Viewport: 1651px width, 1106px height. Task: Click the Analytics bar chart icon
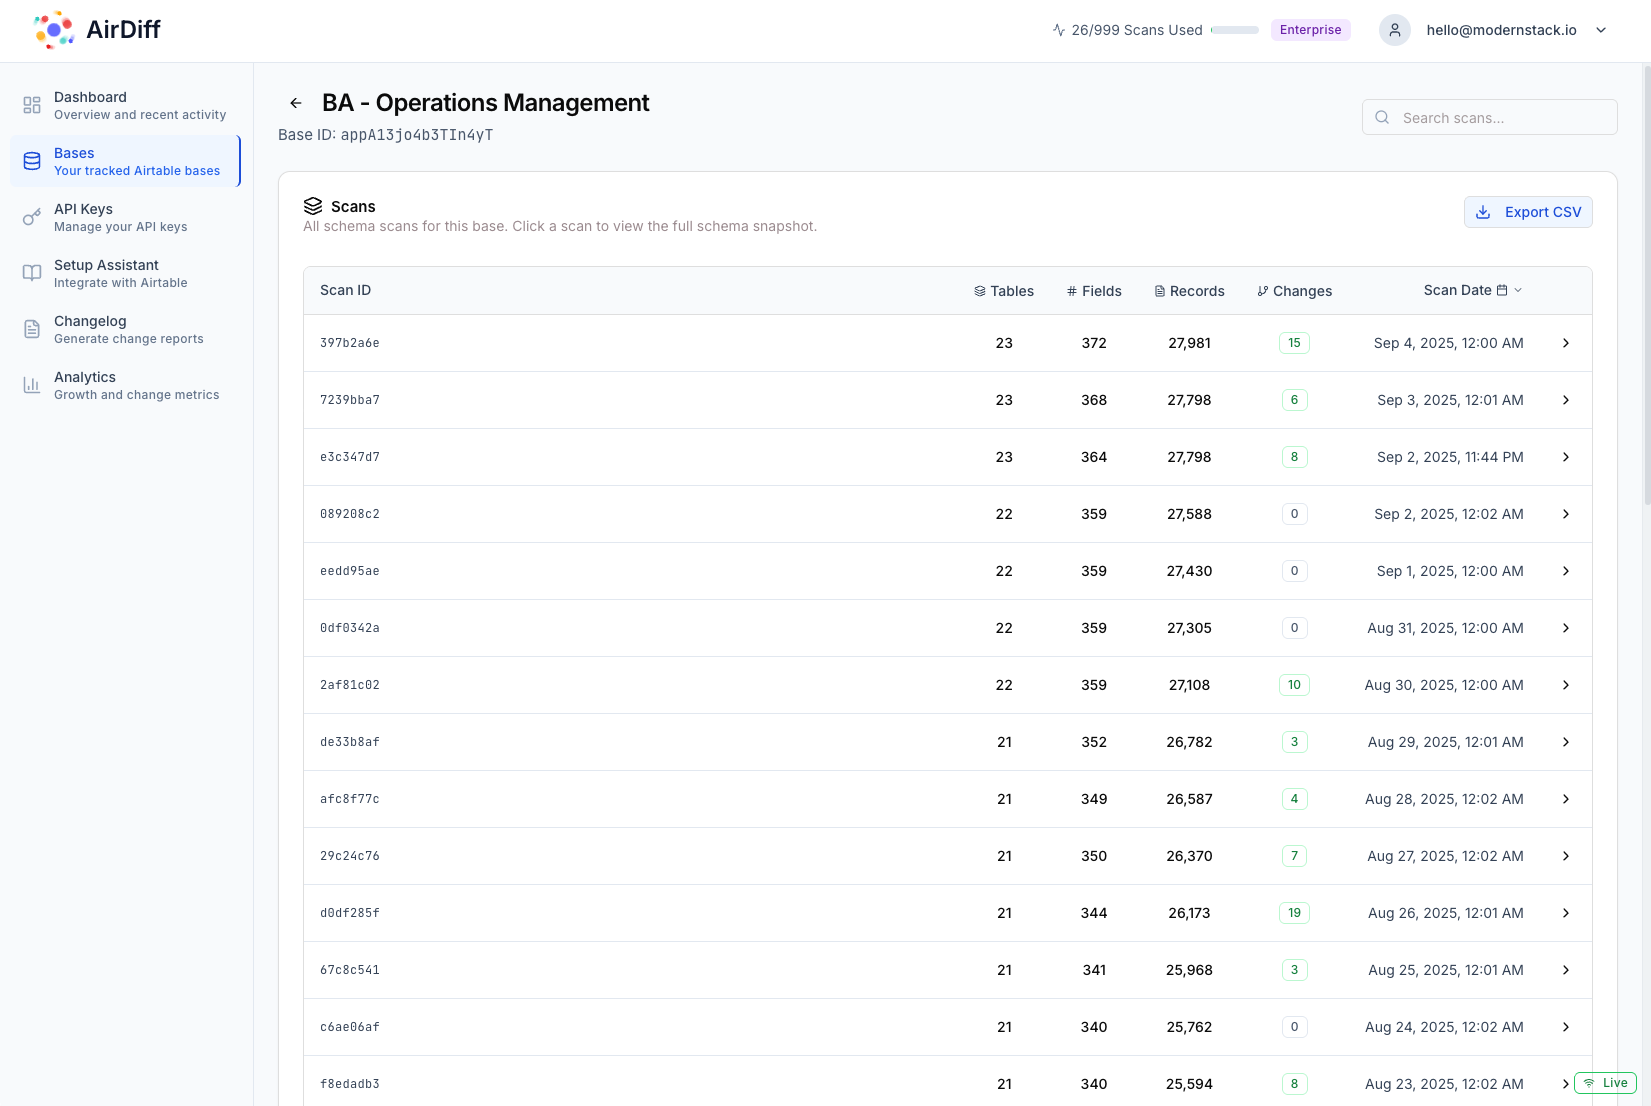pos(32,385)
